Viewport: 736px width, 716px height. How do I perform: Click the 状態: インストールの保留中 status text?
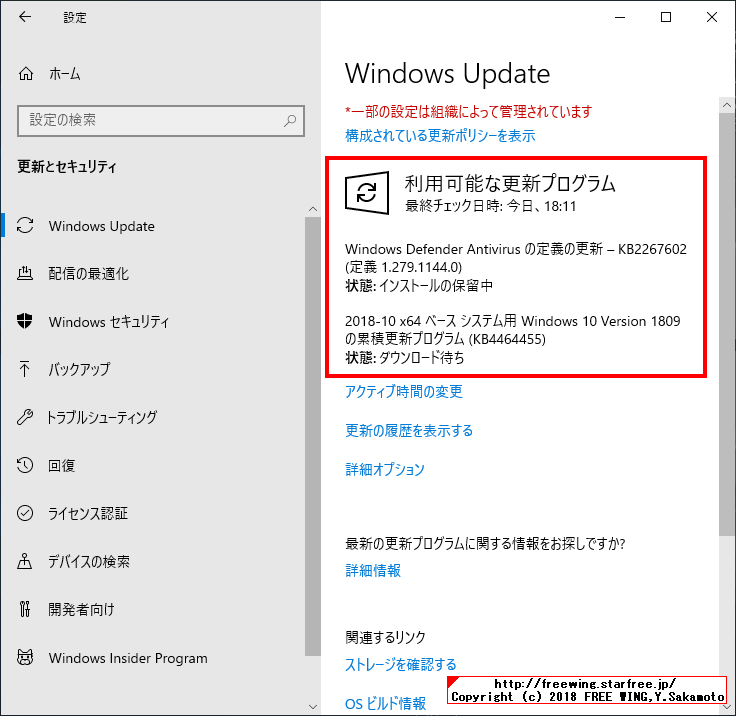419,285
